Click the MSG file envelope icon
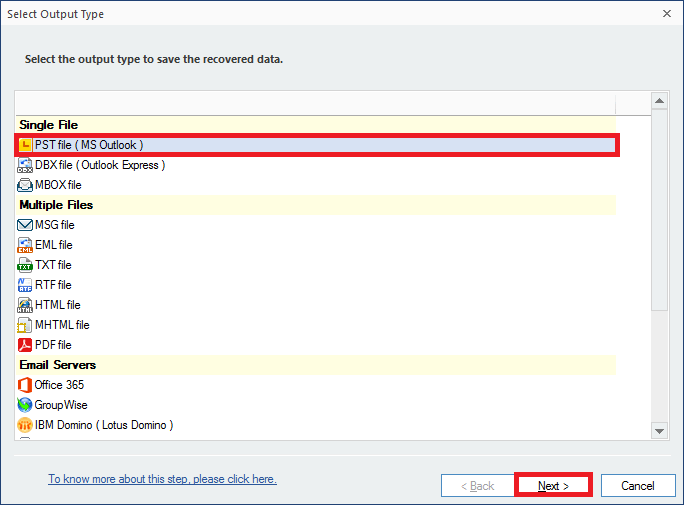The width and height of the screenshot is (684, 505). coord(25,225)
